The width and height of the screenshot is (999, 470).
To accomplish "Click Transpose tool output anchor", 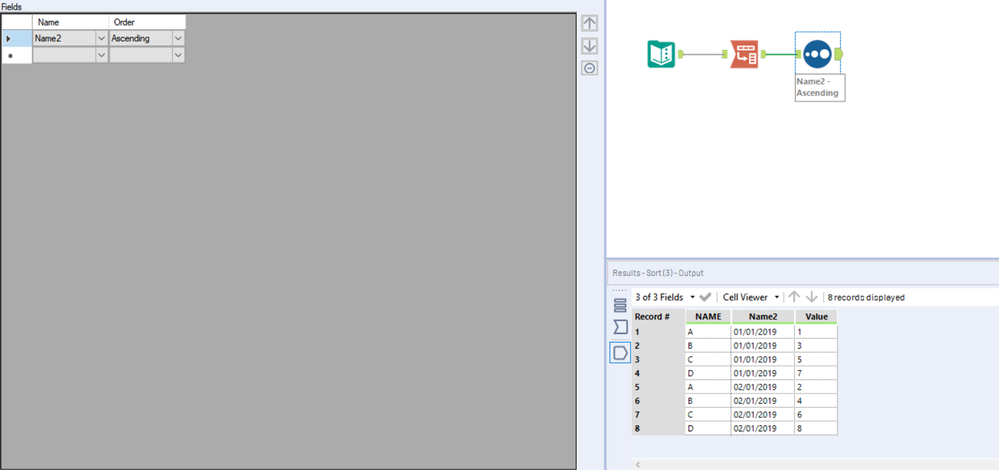I will coord(763,54).
